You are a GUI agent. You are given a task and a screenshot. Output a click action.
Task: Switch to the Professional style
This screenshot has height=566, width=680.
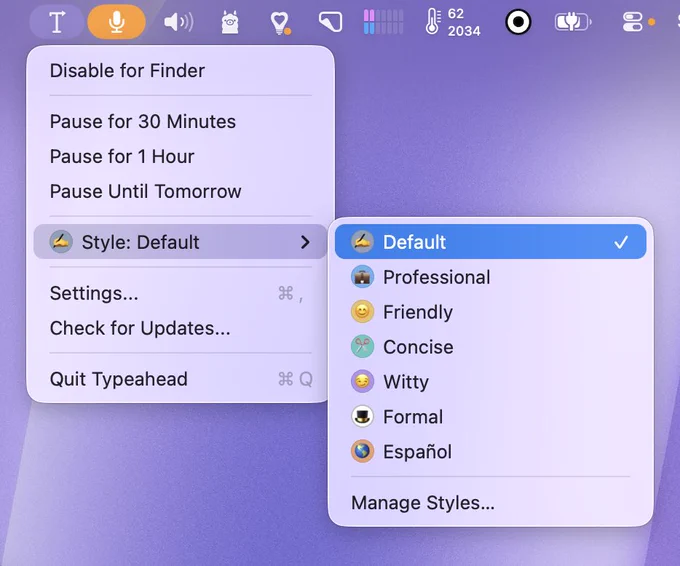tap(490, 277)
